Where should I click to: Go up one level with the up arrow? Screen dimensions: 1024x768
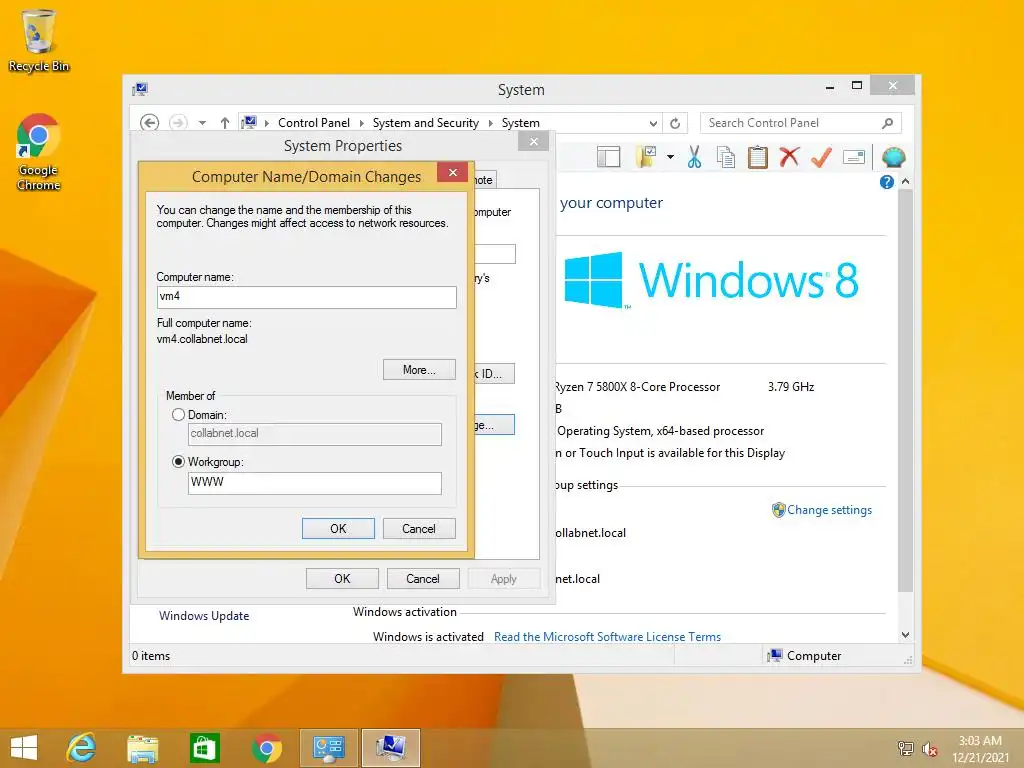coord(225,123)
